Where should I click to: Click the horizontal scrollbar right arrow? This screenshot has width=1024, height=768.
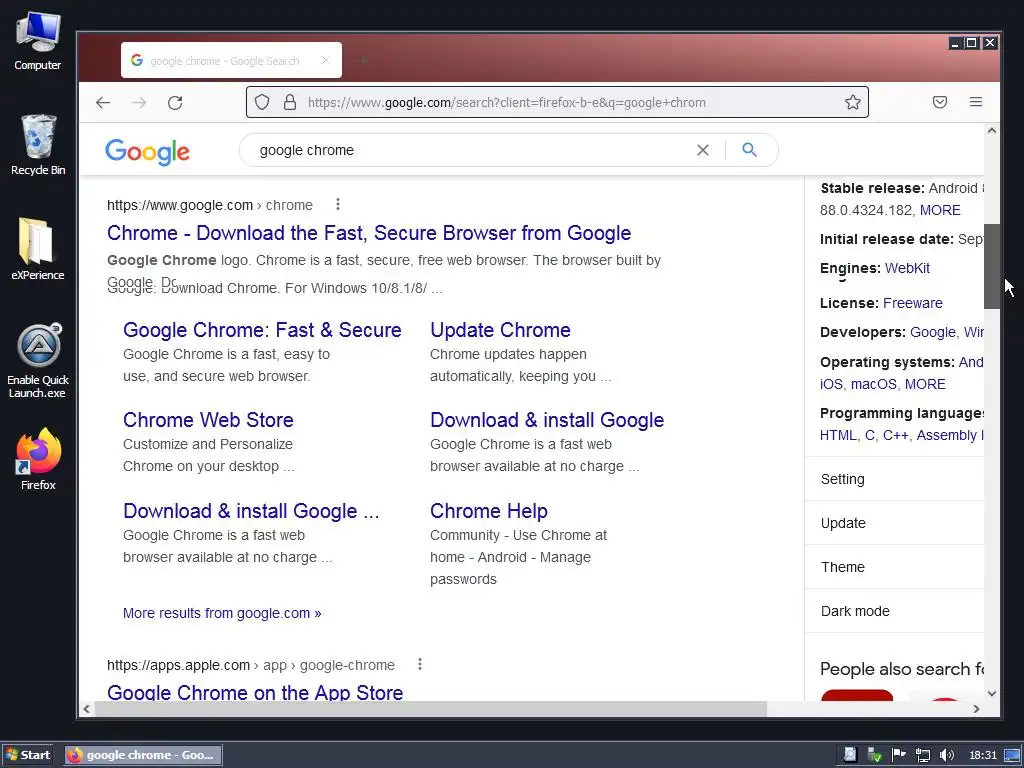(976, 709)
